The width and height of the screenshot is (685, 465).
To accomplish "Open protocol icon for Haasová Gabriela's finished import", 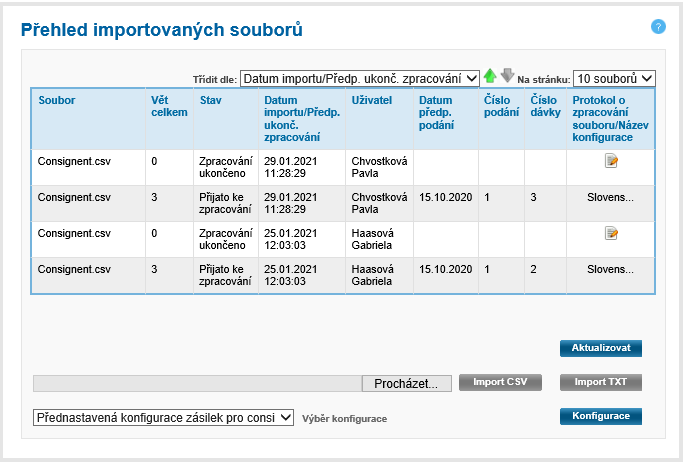I will (x=611, y=233).
